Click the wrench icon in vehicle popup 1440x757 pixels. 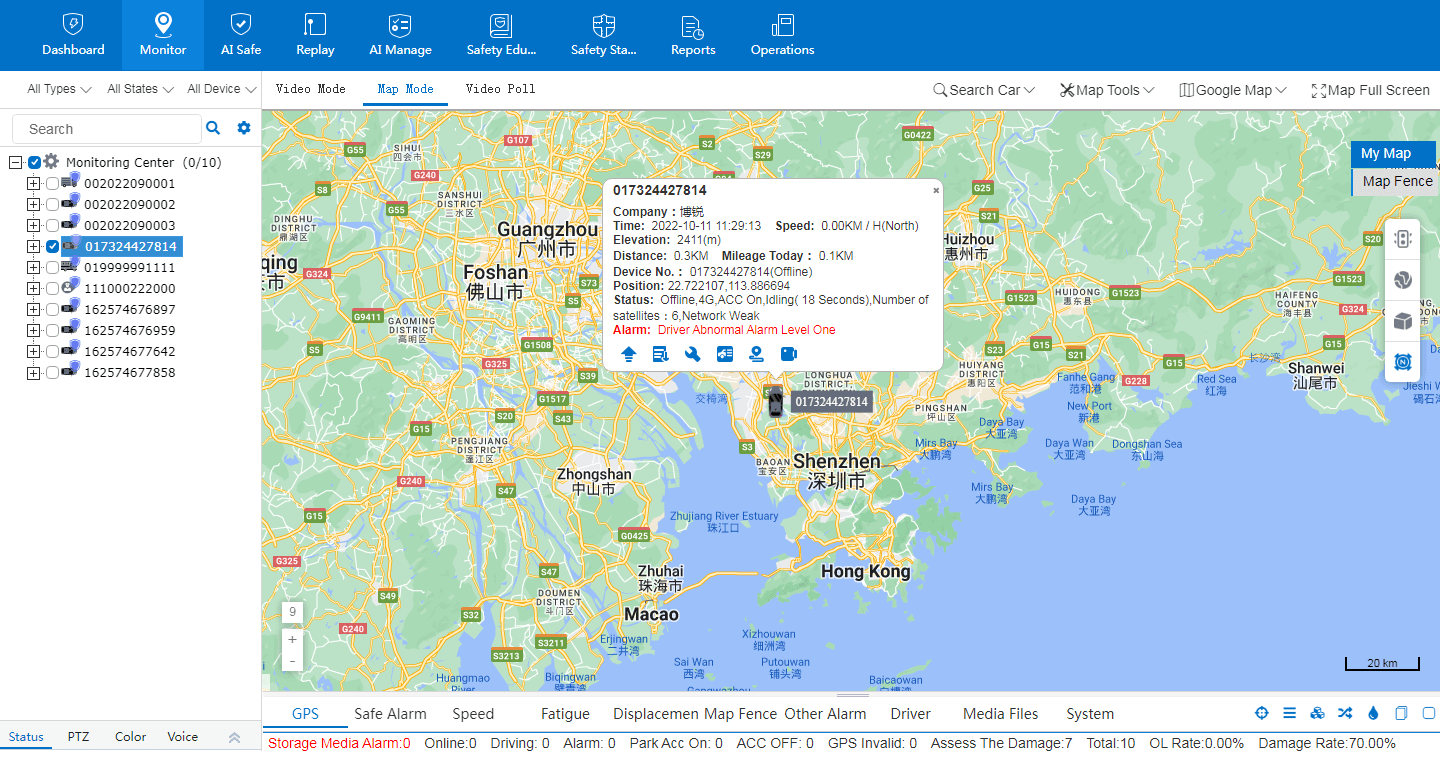[692, 354]
